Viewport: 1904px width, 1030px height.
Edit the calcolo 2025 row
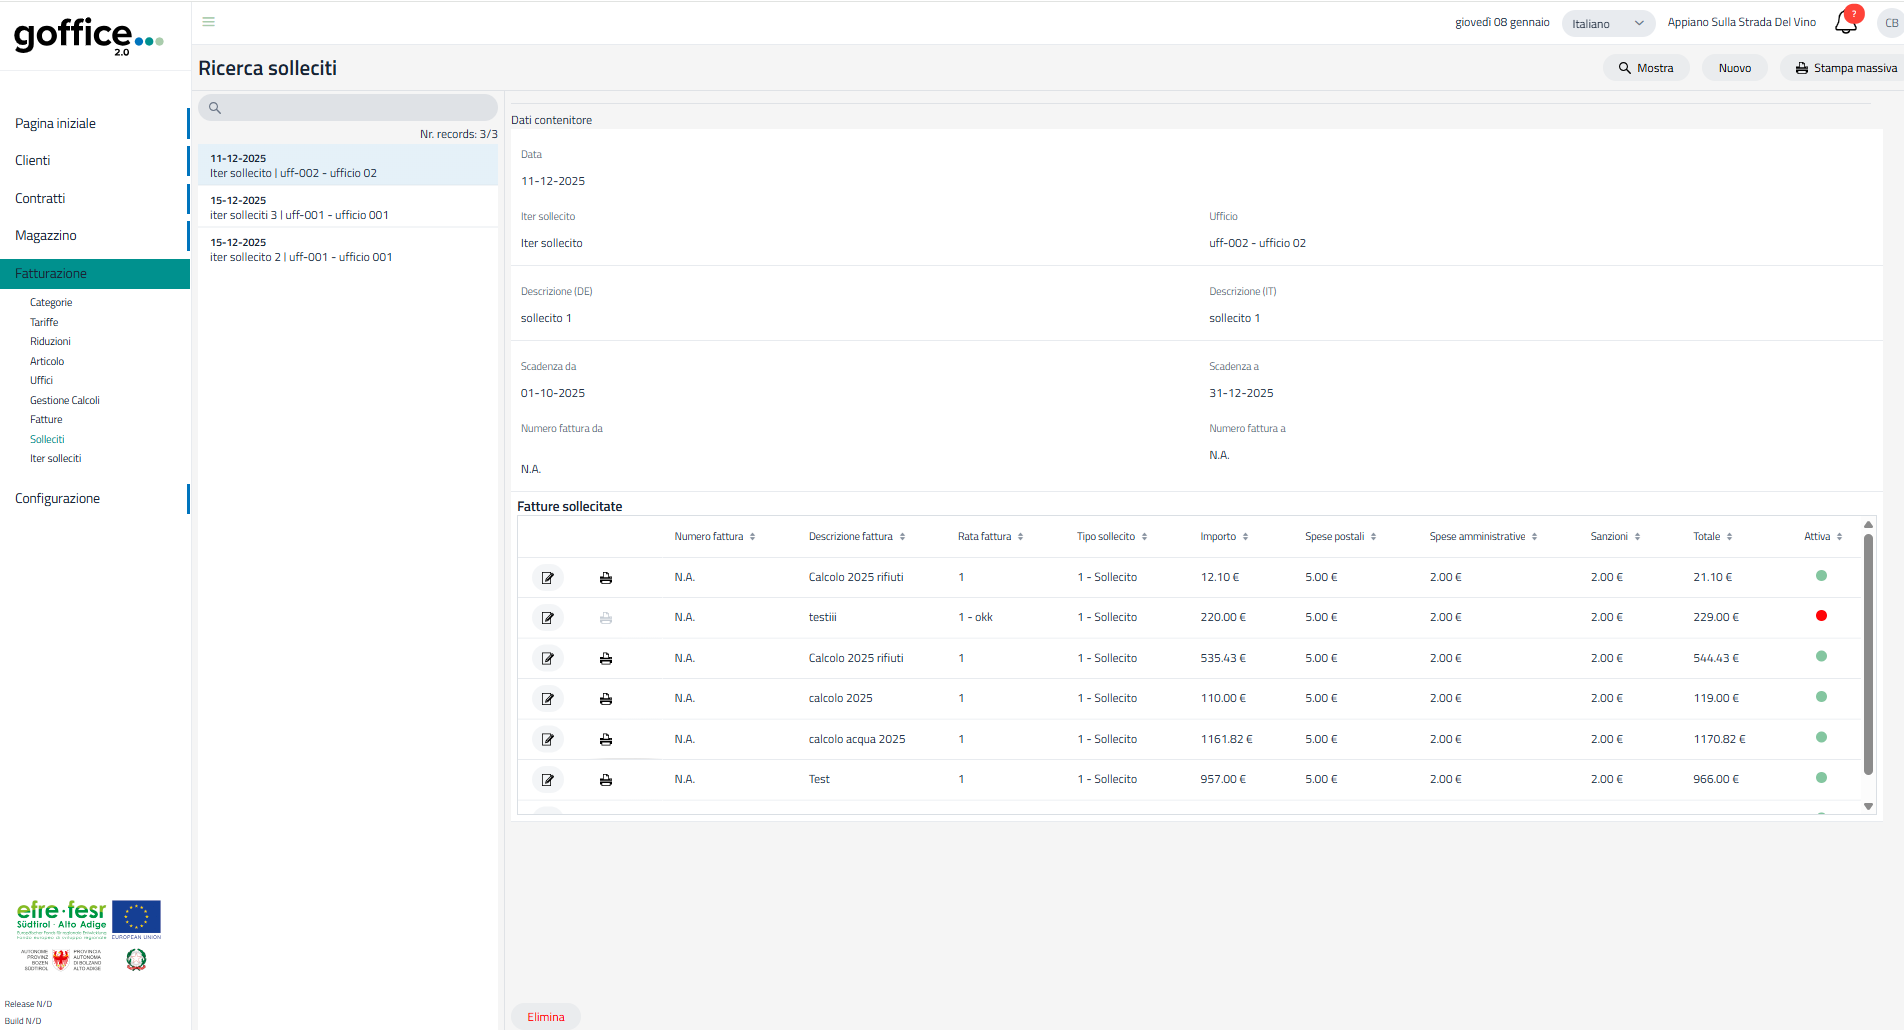tap(547, 699)
